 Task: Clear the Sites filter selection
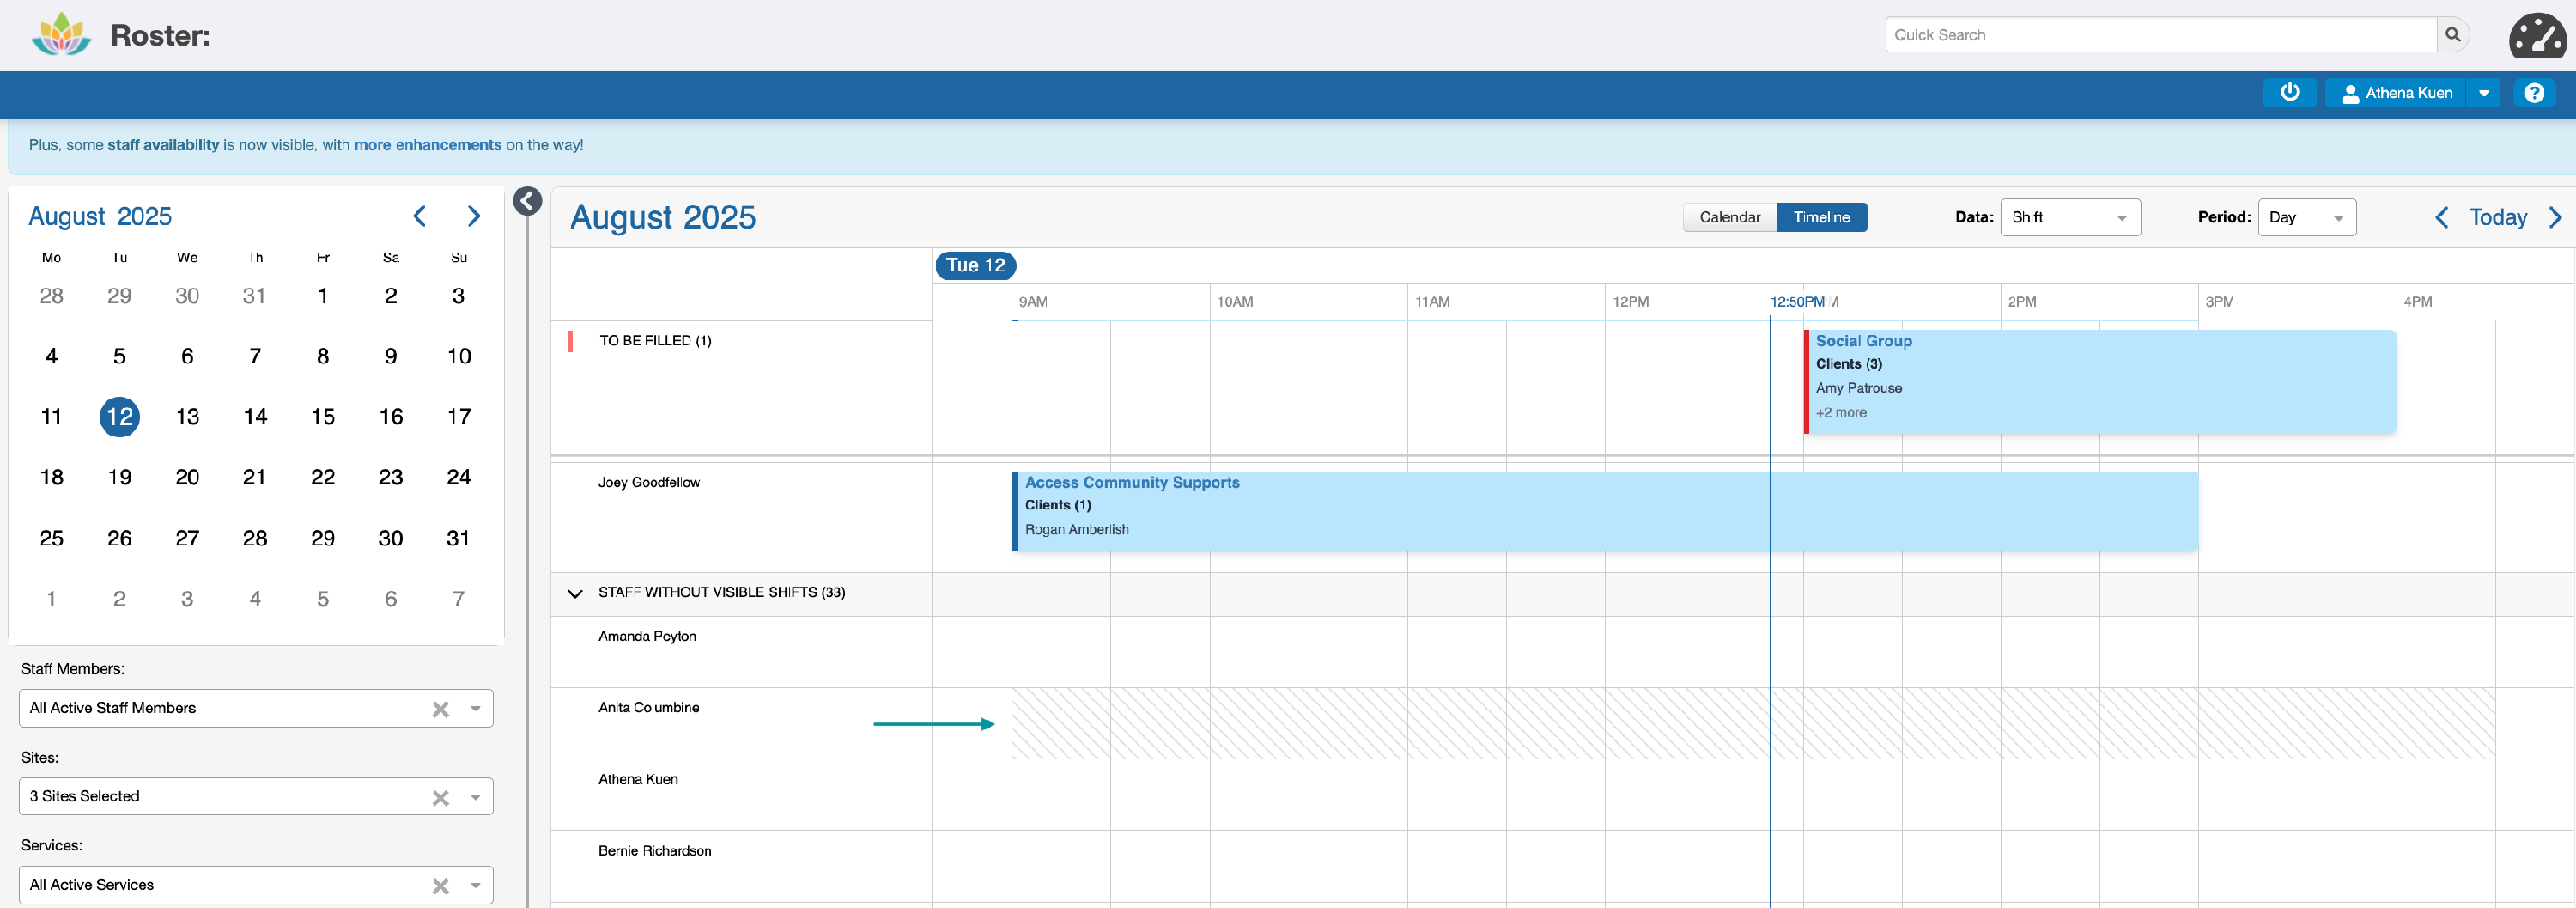pyautogui.click(x=440, y=797)
